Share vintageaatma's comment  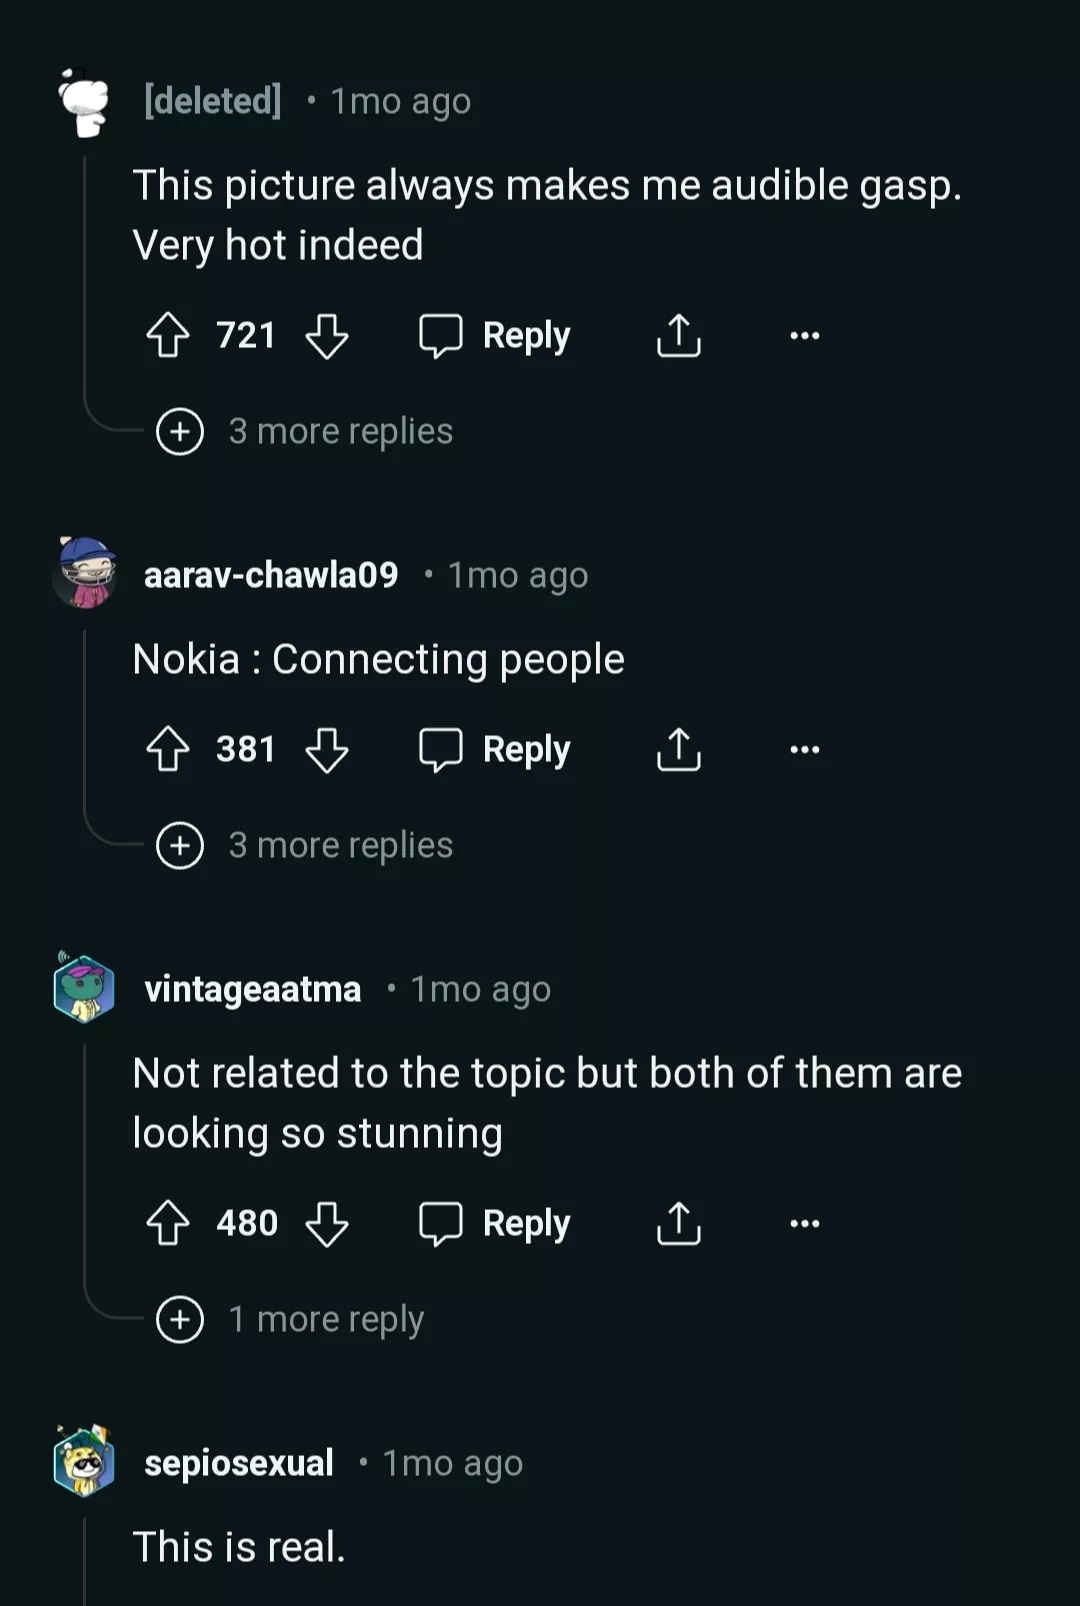coord(679,1223)
